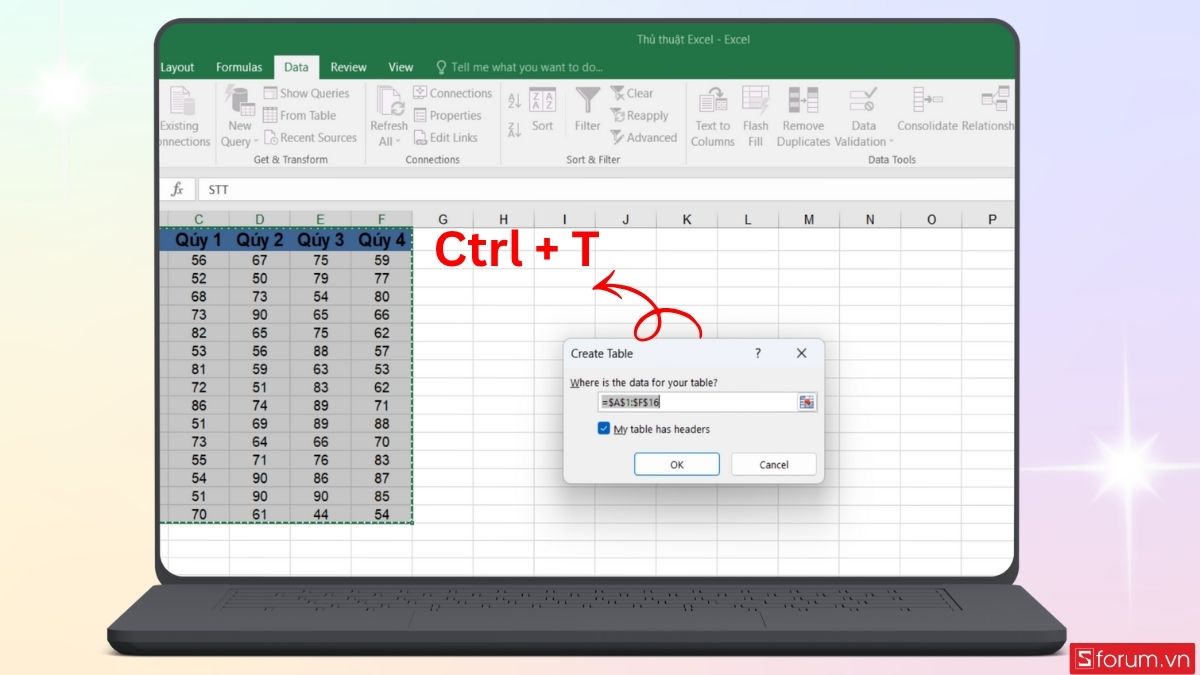The image size is (1200, 675).
Task: Select column M header
Action: 808,219
